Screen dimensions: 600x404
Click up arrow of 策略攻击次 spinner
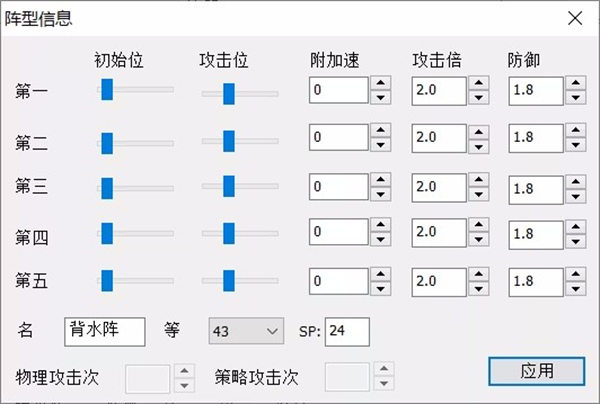pyautogui.click(x=384, y=368)
